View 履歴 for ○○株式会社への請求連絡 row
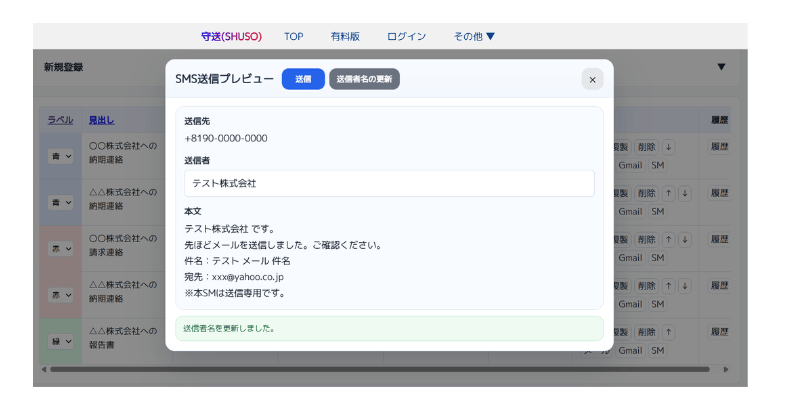This screenshot has width=800, height=400. point(719,239)
